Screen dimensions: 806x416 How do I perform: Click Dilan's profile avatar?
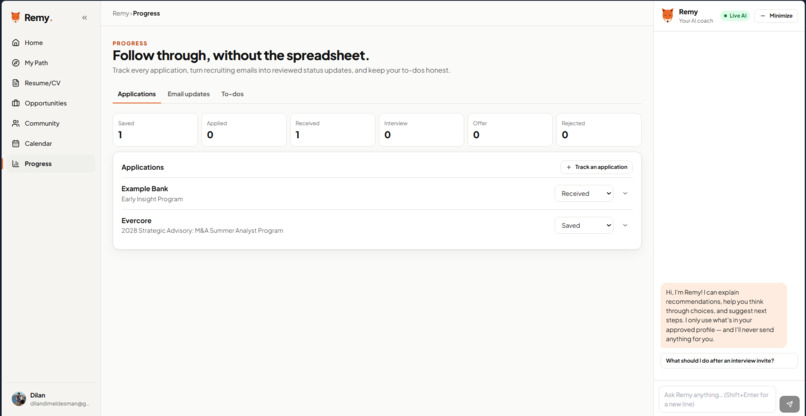pos(19,399)
